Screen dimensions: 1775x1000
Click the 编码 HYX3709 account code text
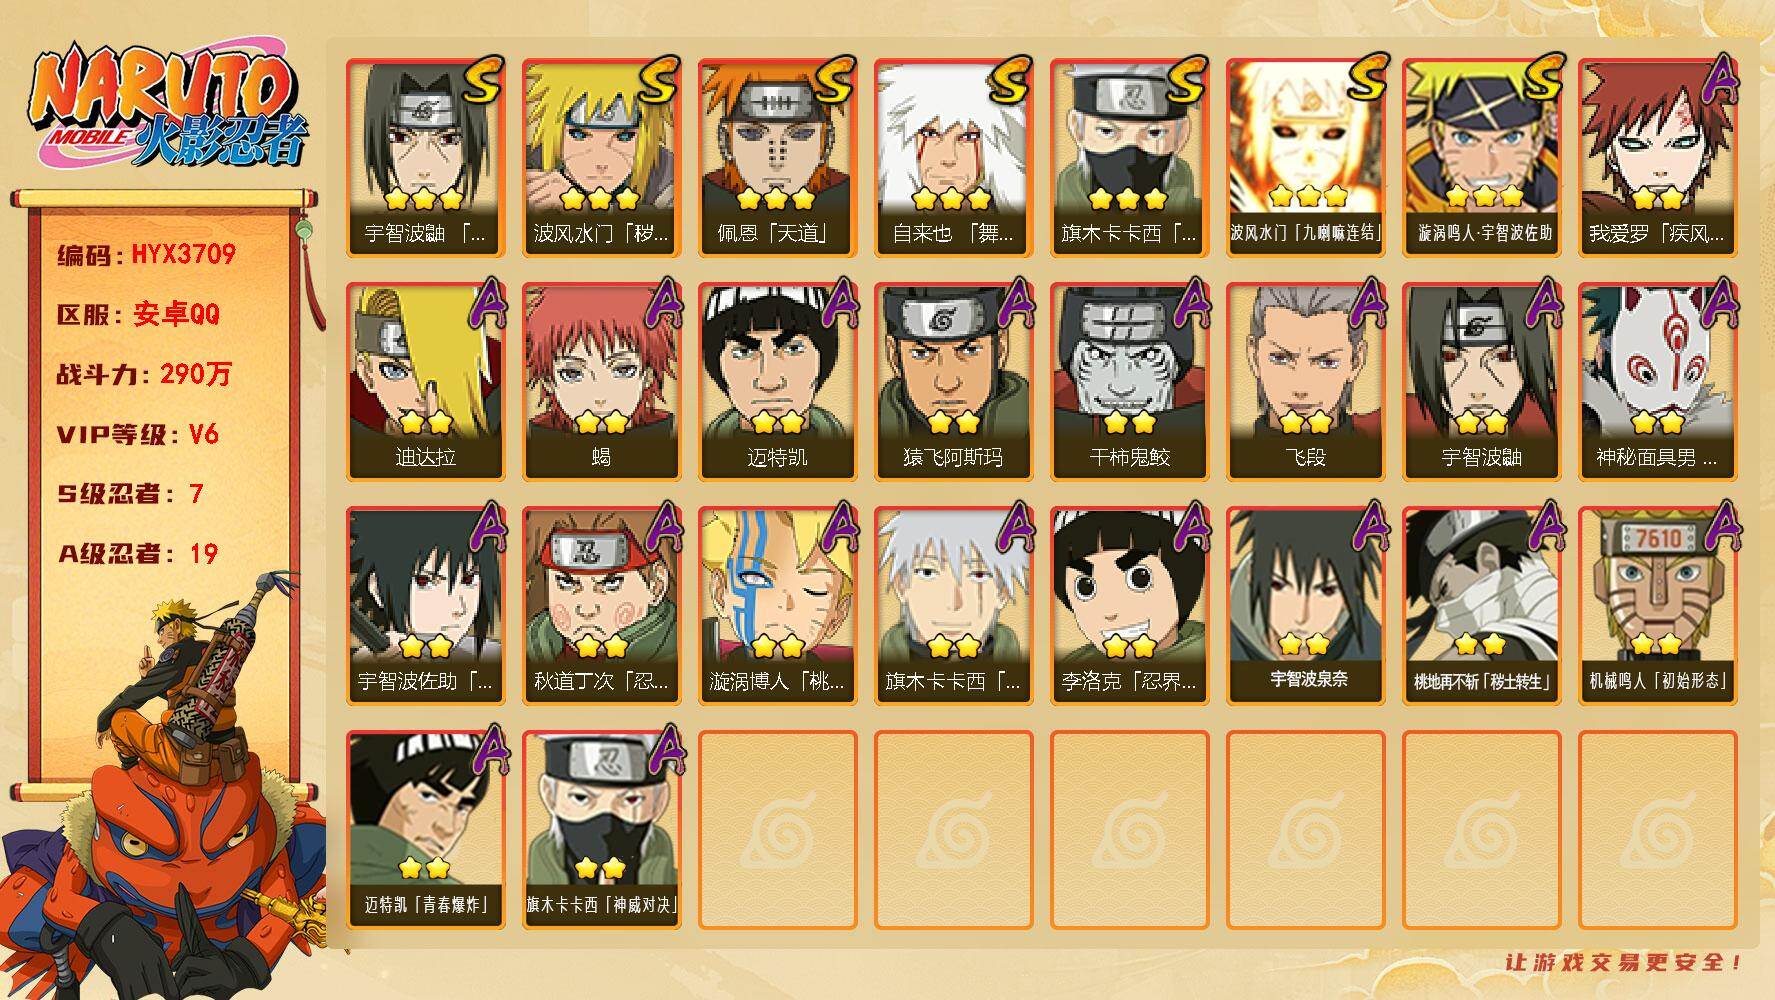(146, 254)
